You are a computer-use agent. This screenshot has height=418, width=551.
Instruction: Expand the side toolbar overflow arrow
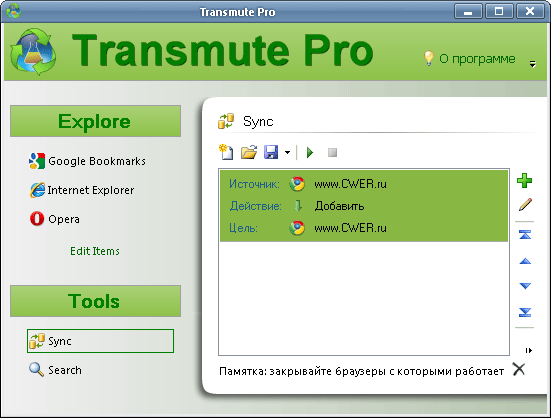[529, 350]
